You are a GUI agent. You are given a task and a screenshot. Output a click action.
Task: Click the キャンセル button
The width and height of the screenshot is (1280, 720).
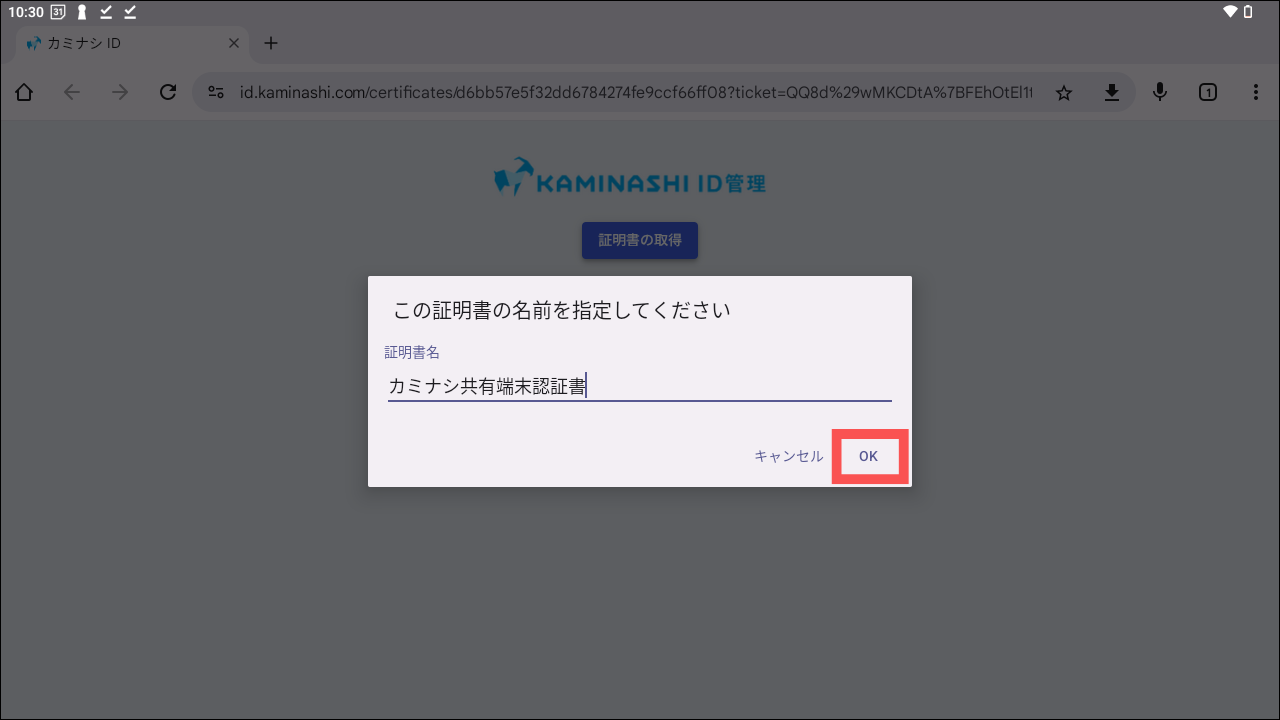[789, 456]
